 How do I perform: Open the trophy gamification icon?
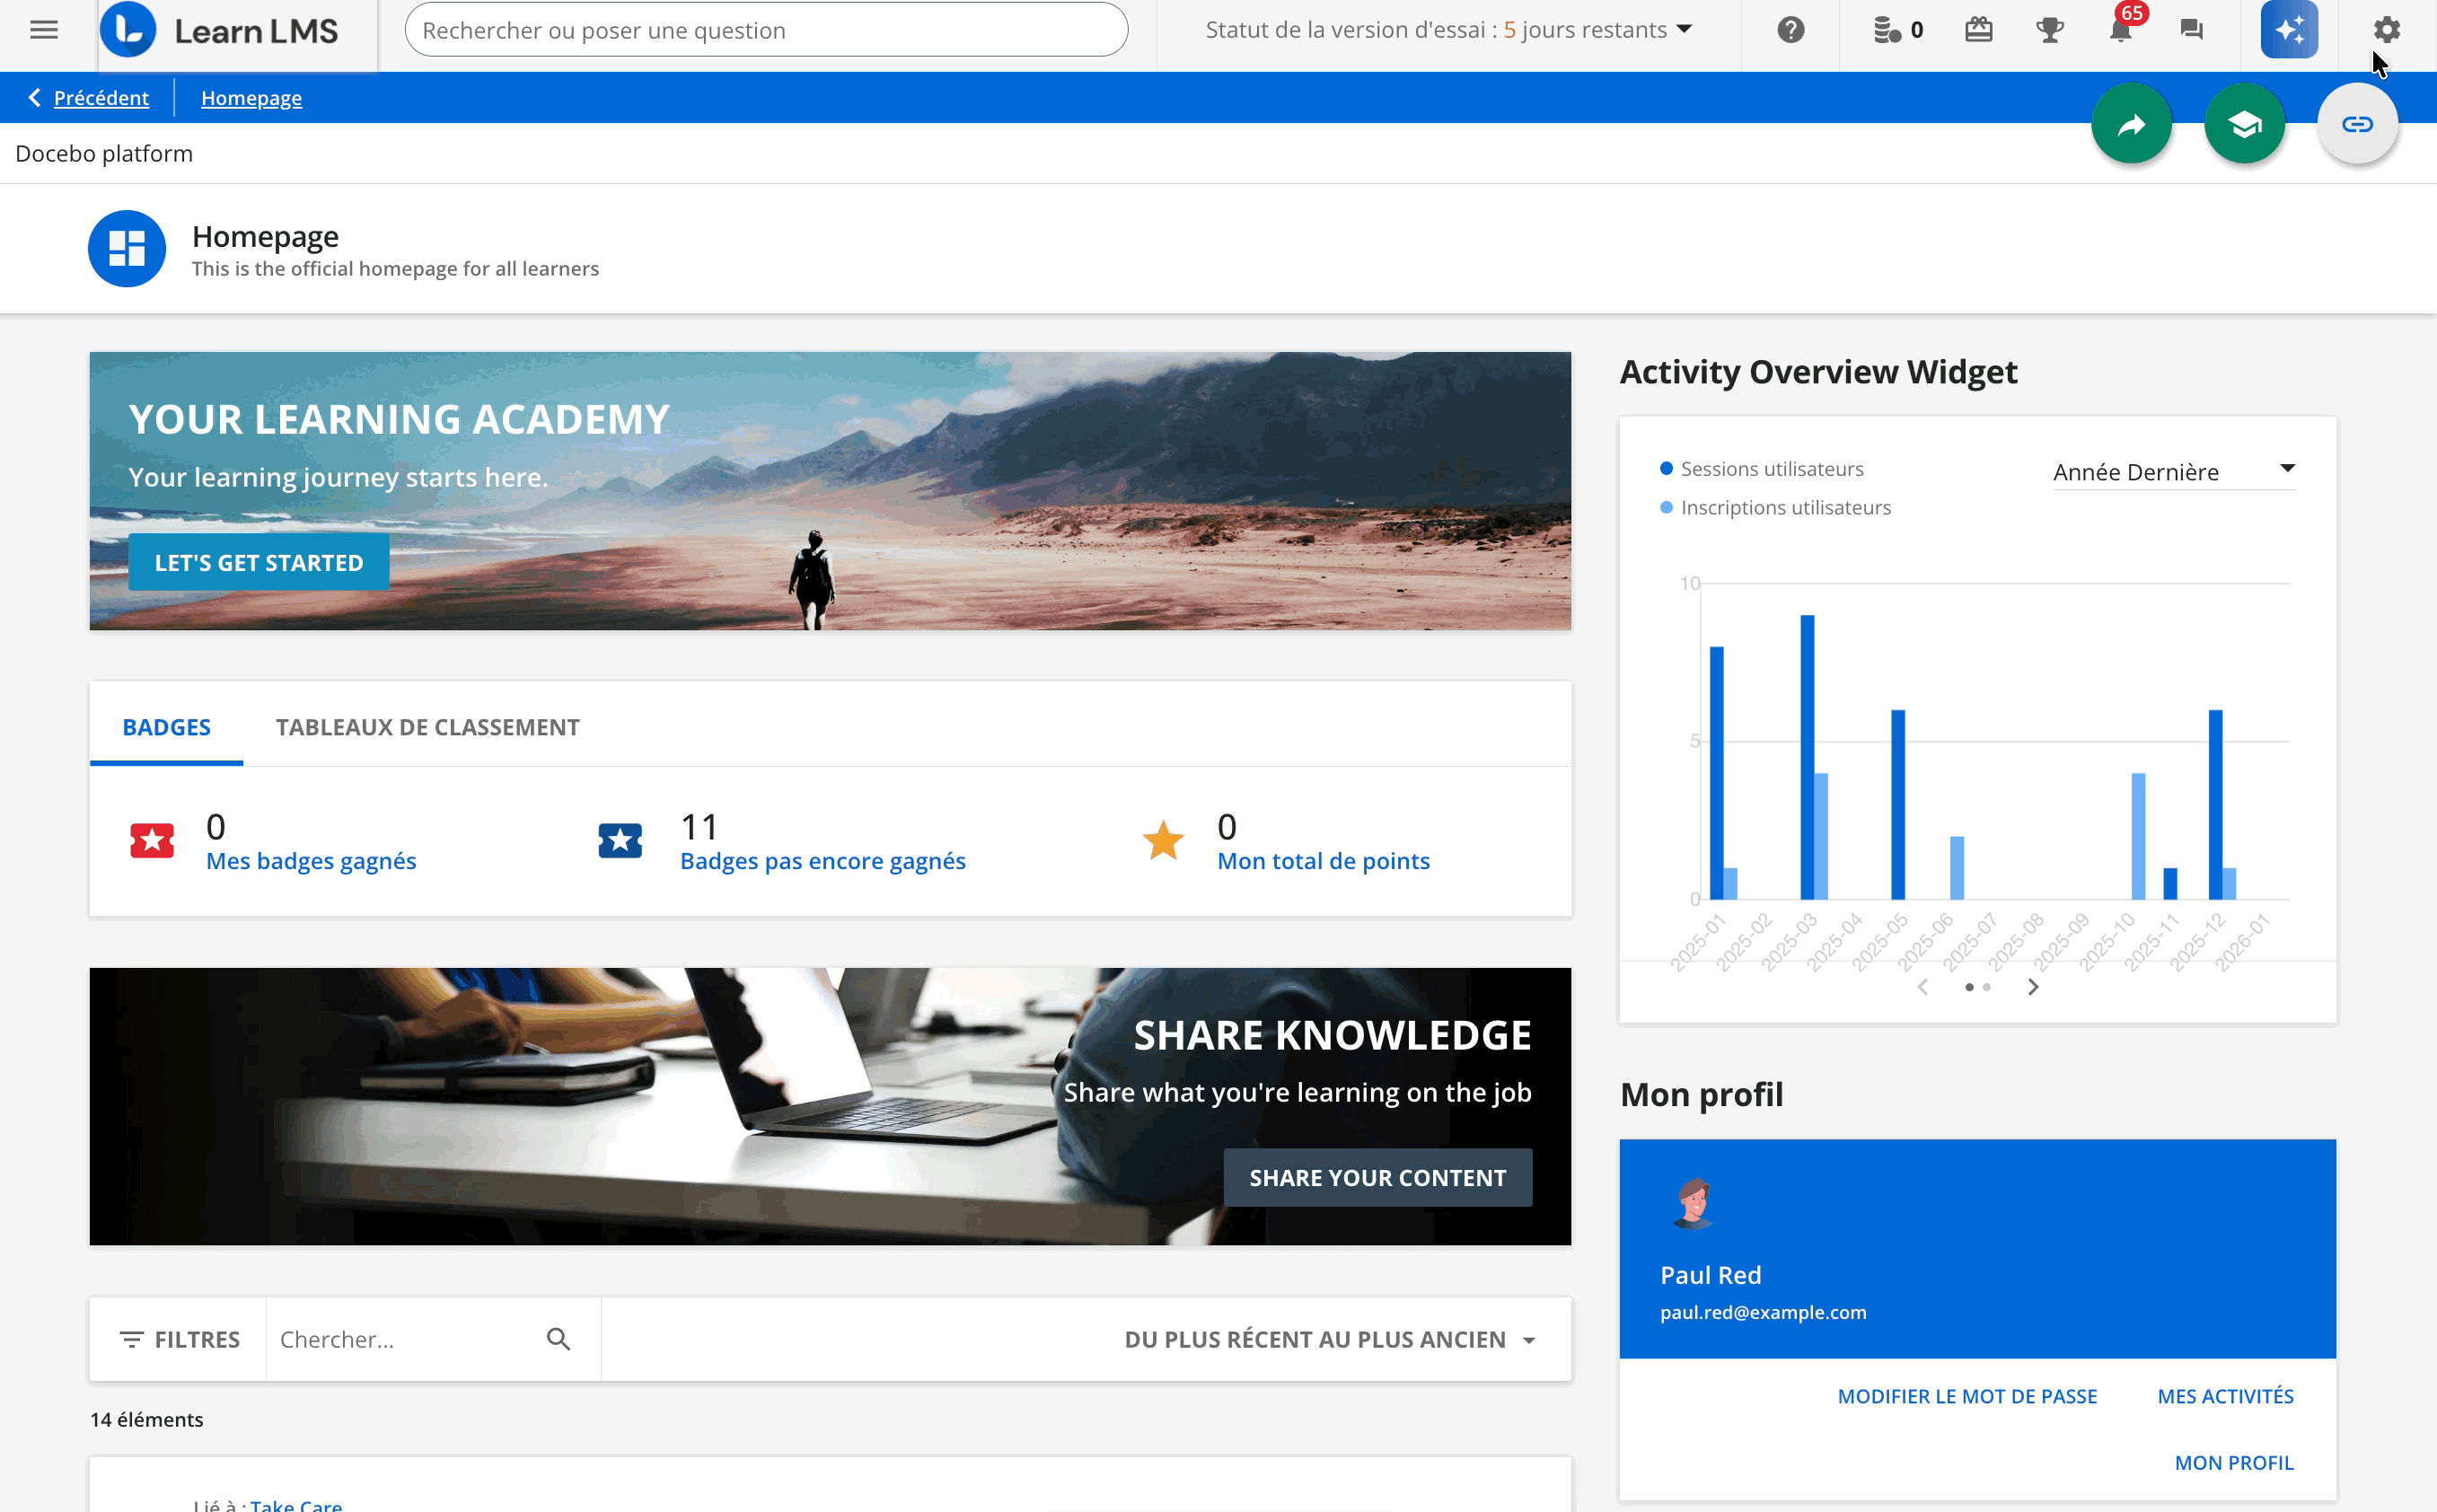[x=2049, y=30]
